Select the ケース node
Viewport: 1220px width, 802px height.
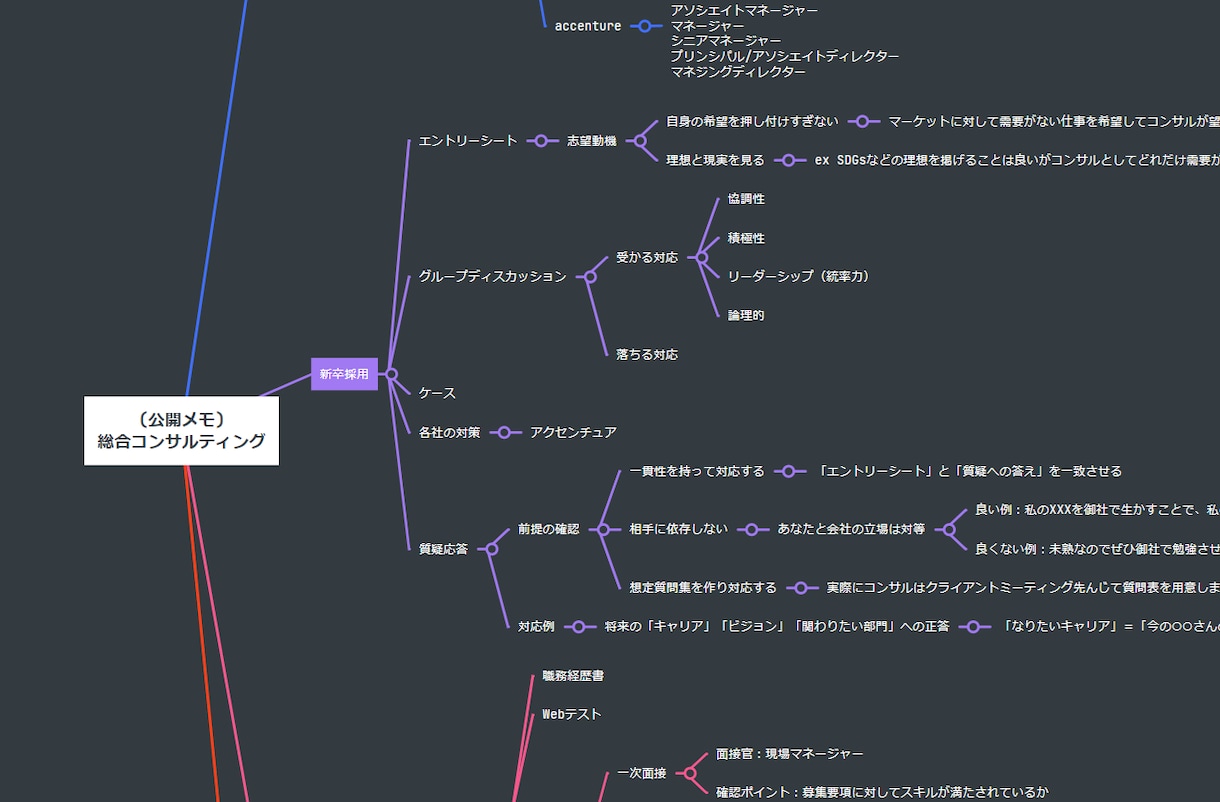pos(437,394)
